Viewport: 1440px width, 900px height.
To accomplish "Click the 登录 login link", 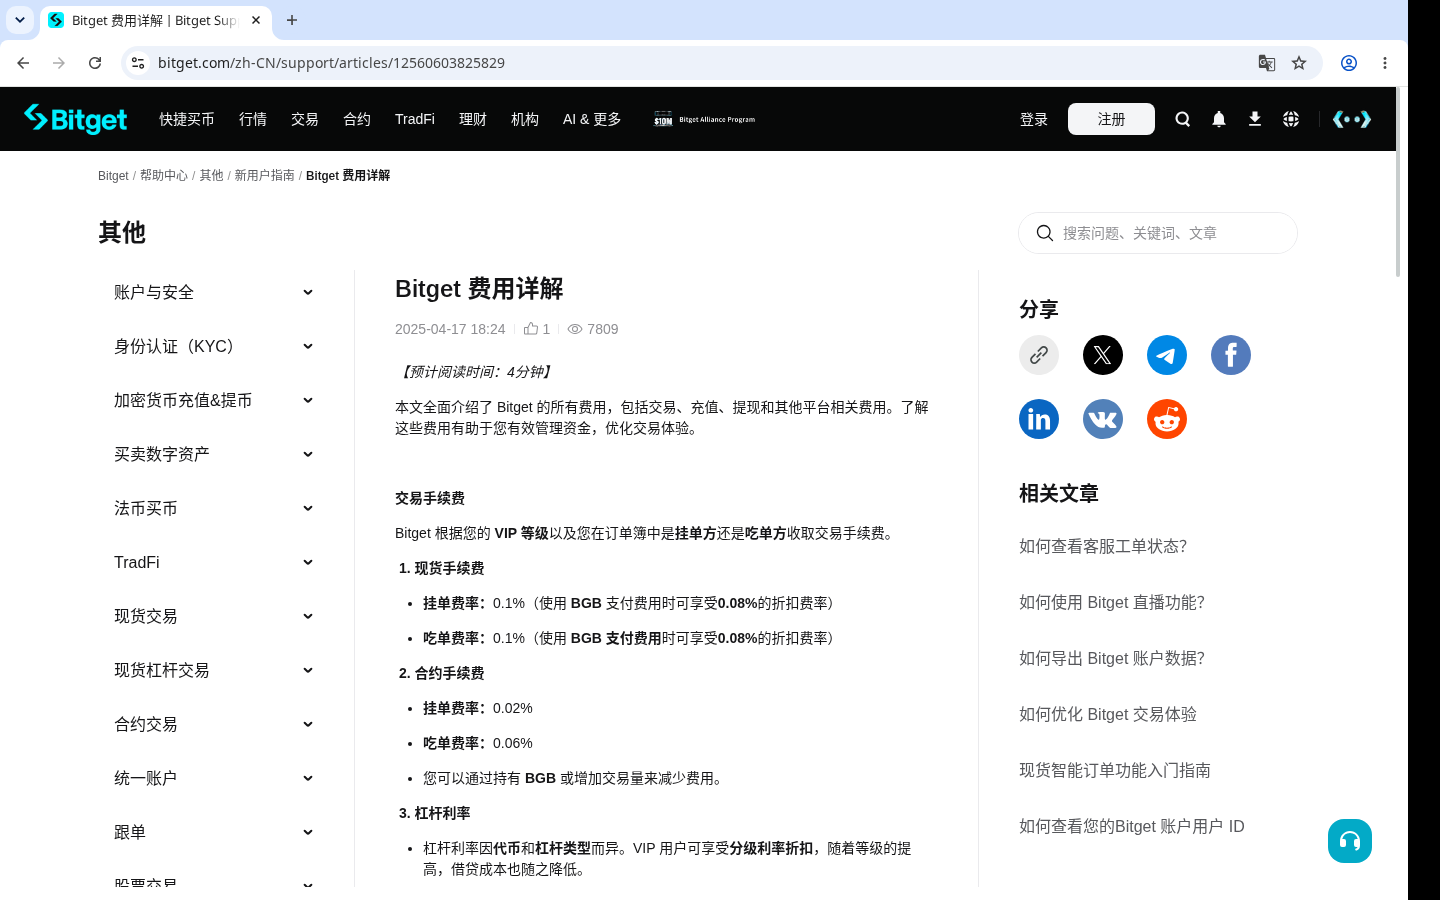I will pyautogui.click(x=1034, y=119).
